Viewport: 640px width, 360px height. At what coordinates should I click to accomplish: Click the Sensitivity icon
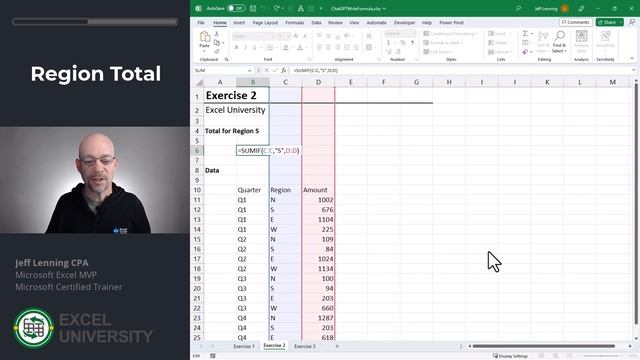[605, 41]
